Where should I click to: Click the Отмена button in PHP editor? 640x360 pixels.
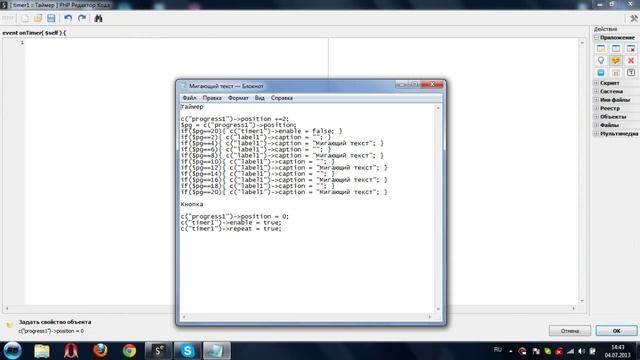tap(570, 331)
